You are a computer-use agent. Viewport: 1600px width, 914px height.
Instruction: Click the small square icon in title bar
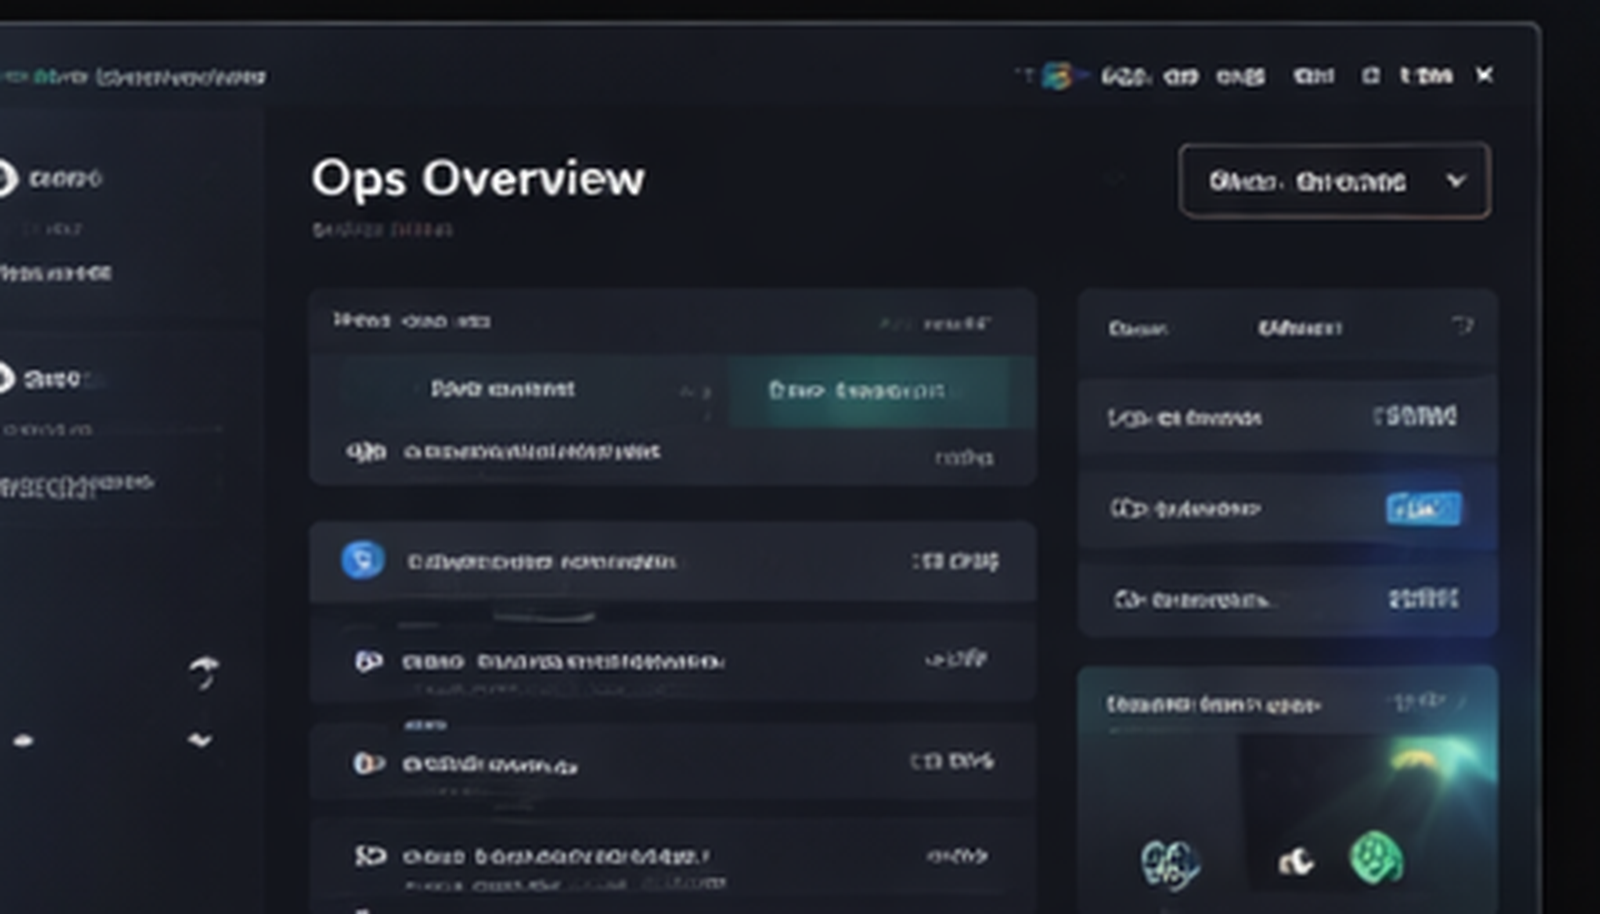click(1370, 76)
